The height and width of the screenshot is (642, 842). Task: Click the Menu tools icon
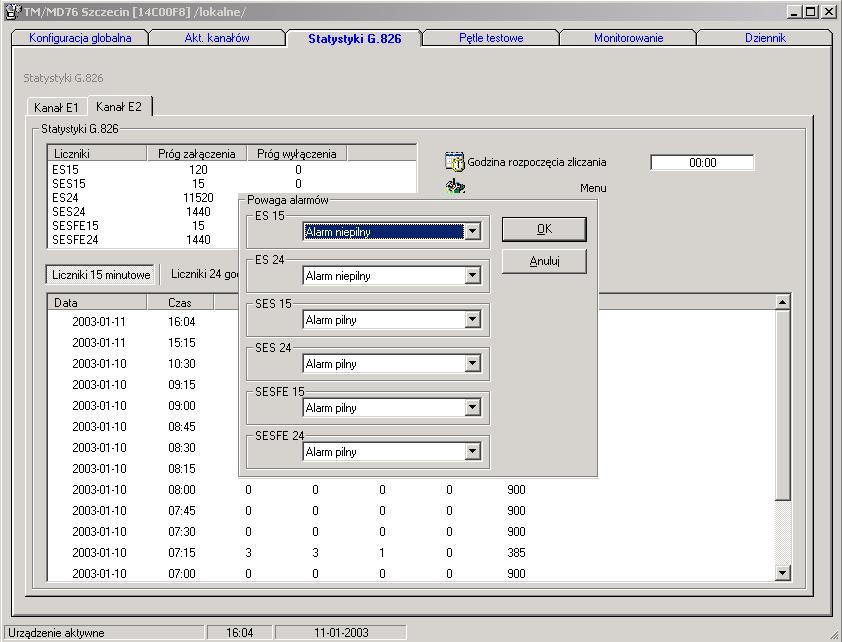pos(455,187)
